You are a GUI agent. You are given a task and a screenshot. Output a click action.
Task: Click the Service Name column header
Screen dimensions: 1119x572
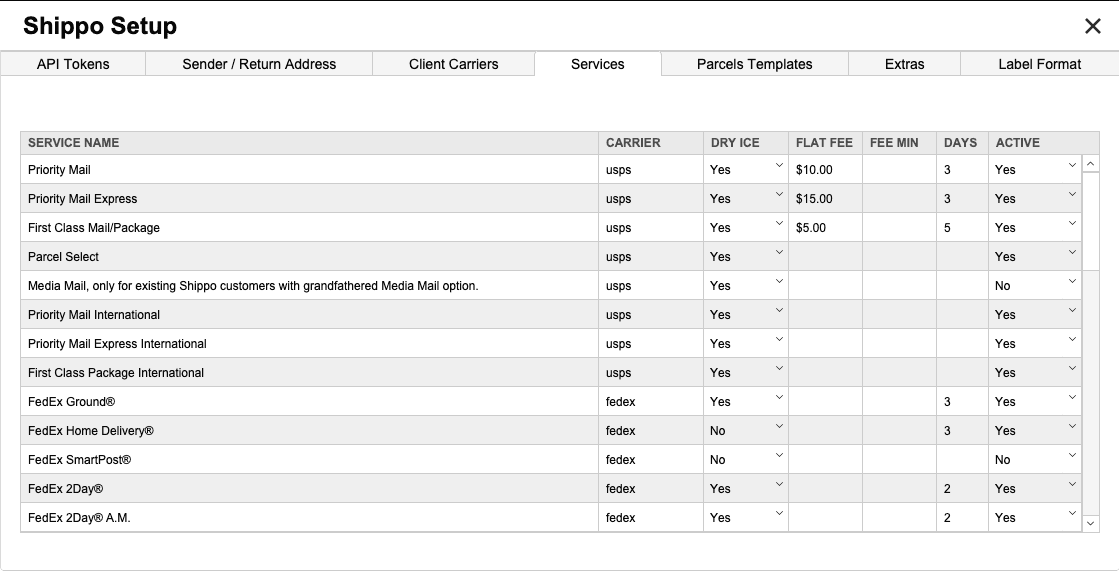point(73,143)
